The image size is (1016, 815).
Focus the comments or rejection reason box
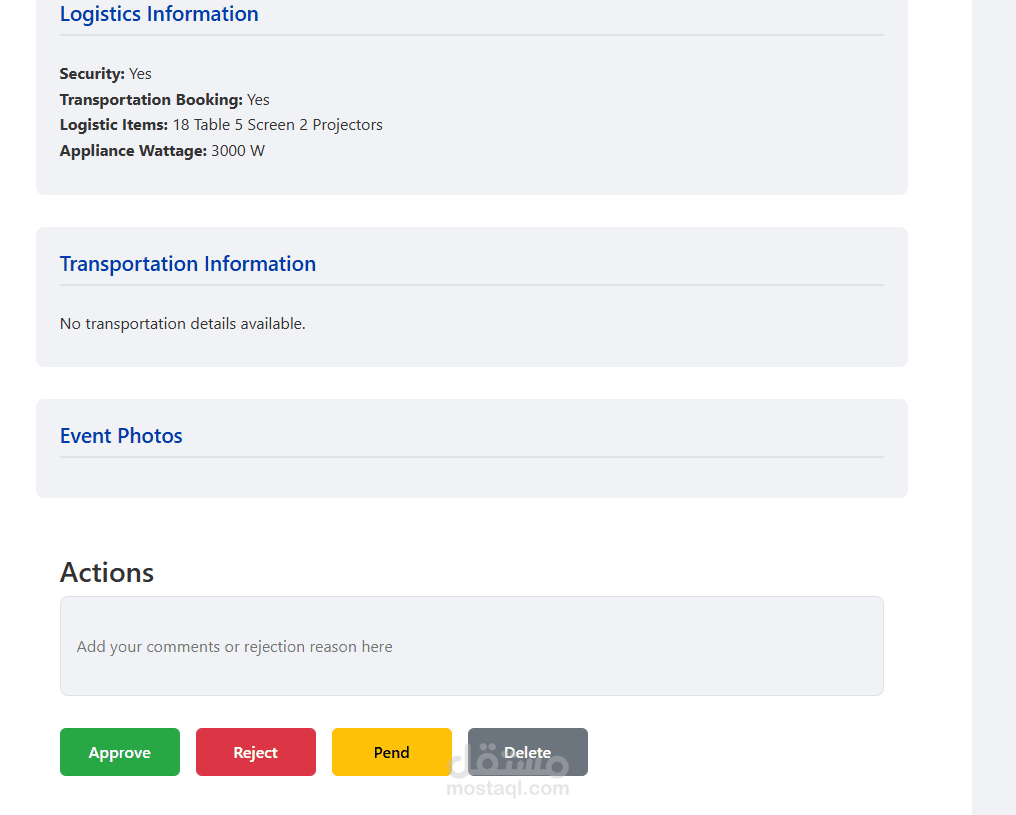(472, 646)
